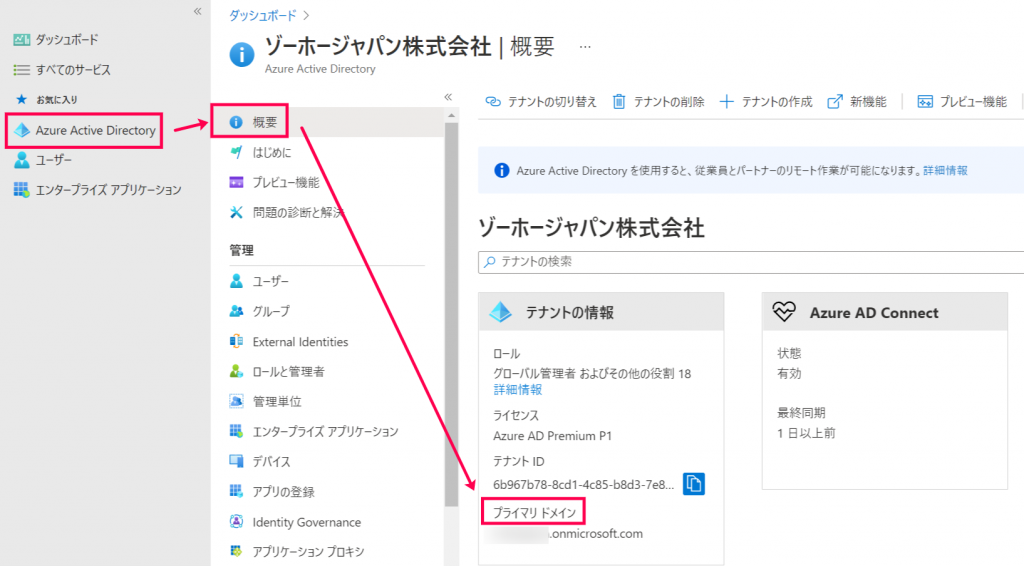This screenshot has width=1024, height=566.
Task: Click the ロールと管理者 icon
Action: [x=236, y=371]
